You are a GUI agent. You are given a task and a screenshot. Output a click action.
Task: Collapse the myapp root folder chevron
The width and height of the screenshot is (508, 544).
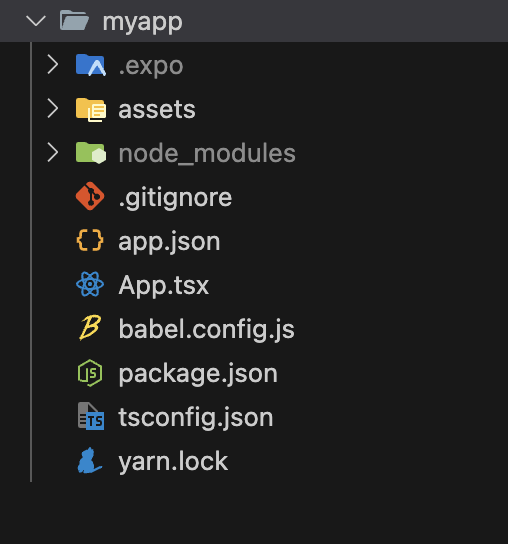pos(36,21)
